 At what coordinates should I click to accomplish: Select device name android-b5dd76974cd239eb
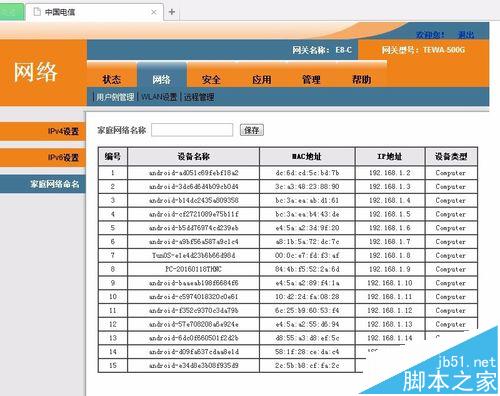194,228
